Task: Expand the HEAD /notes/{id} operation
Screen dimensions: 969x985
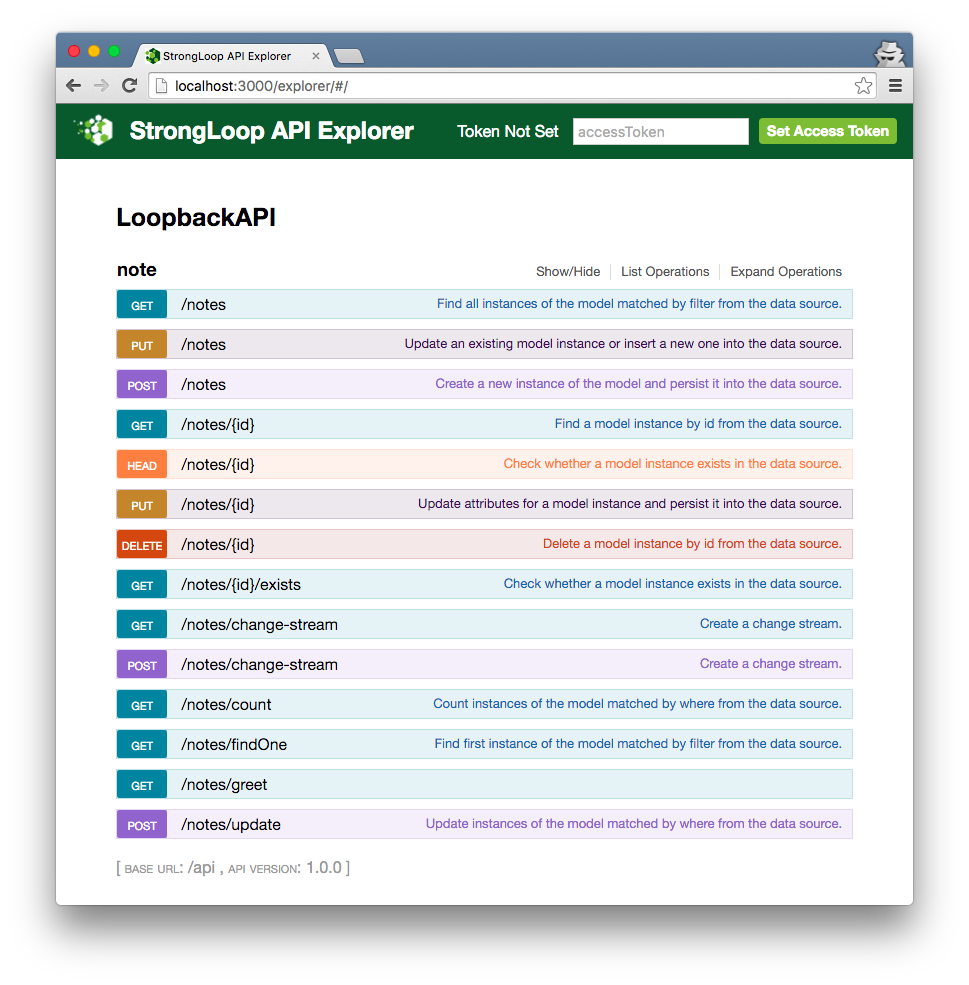Action: pyautogui.click(x=484, y=464)
